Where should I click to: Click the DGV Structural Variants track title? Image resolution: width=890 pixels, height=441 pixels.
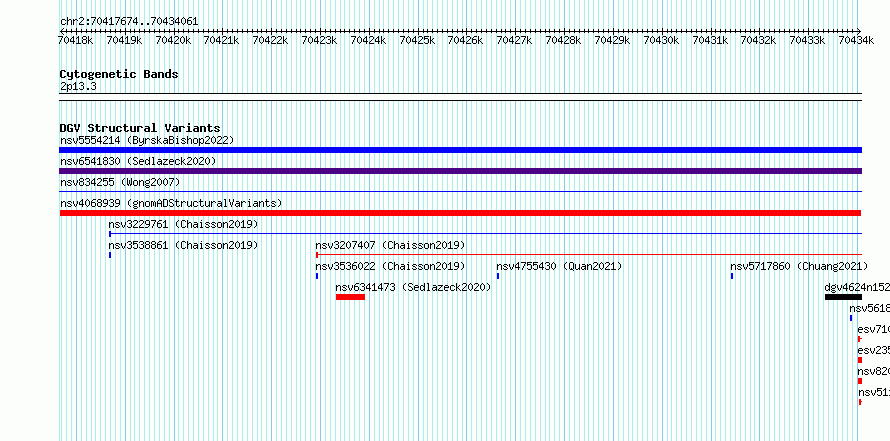[x=140, y=128]
